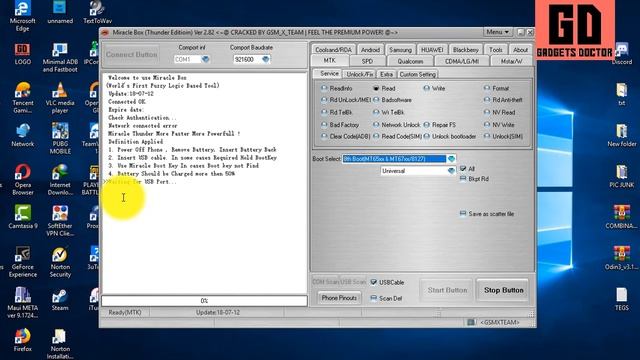Open Opera Browser shortcut
The width and height of the screenshot is (640, 360).
coord(22,180)
